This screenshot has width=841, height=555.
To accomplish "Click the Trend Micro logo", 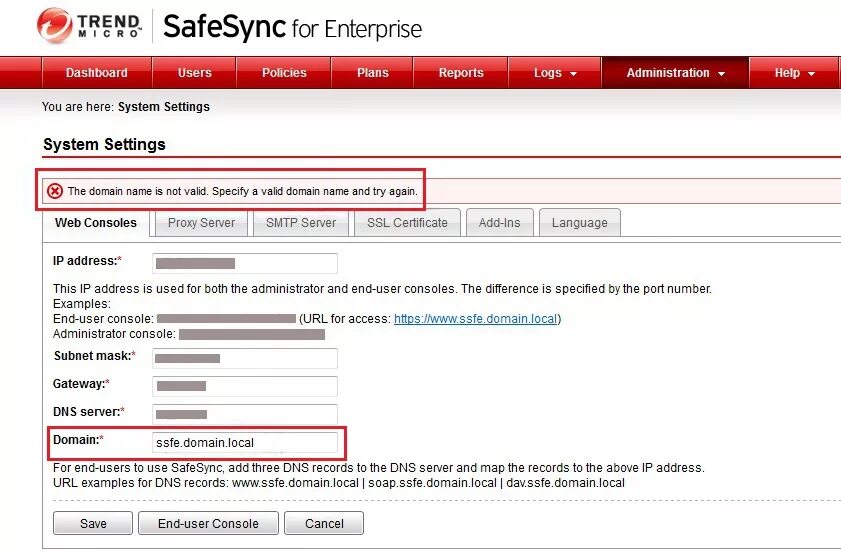I will click(x=90, y=26).
